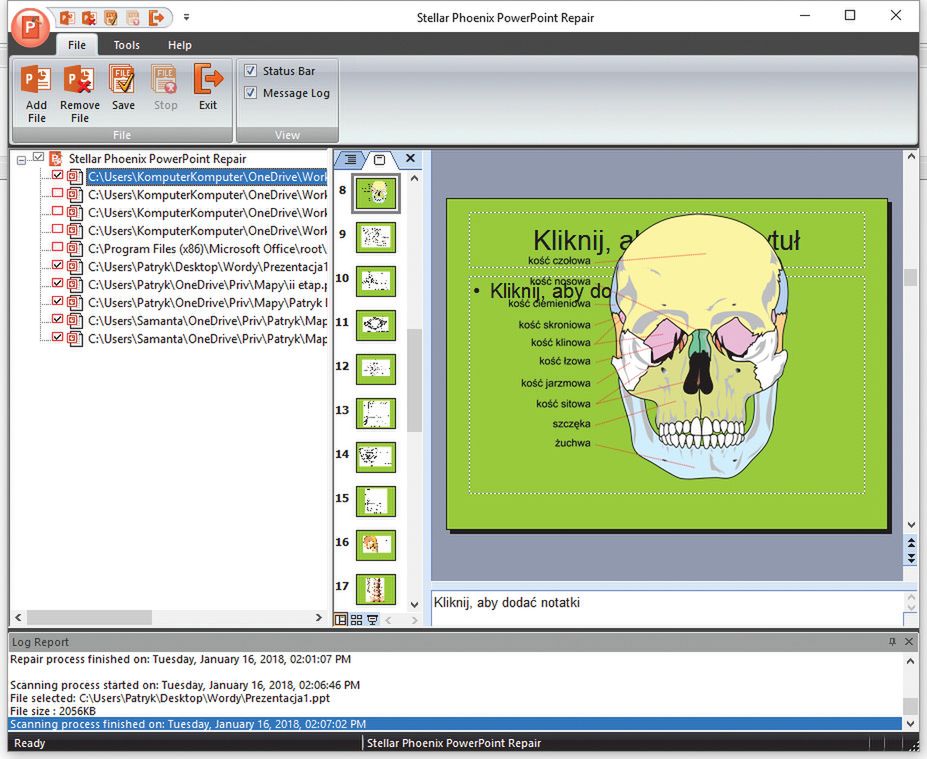Open the Help ribbon tab
The image size is (927, 759).
pyautogui.click(x=180, y=45)
